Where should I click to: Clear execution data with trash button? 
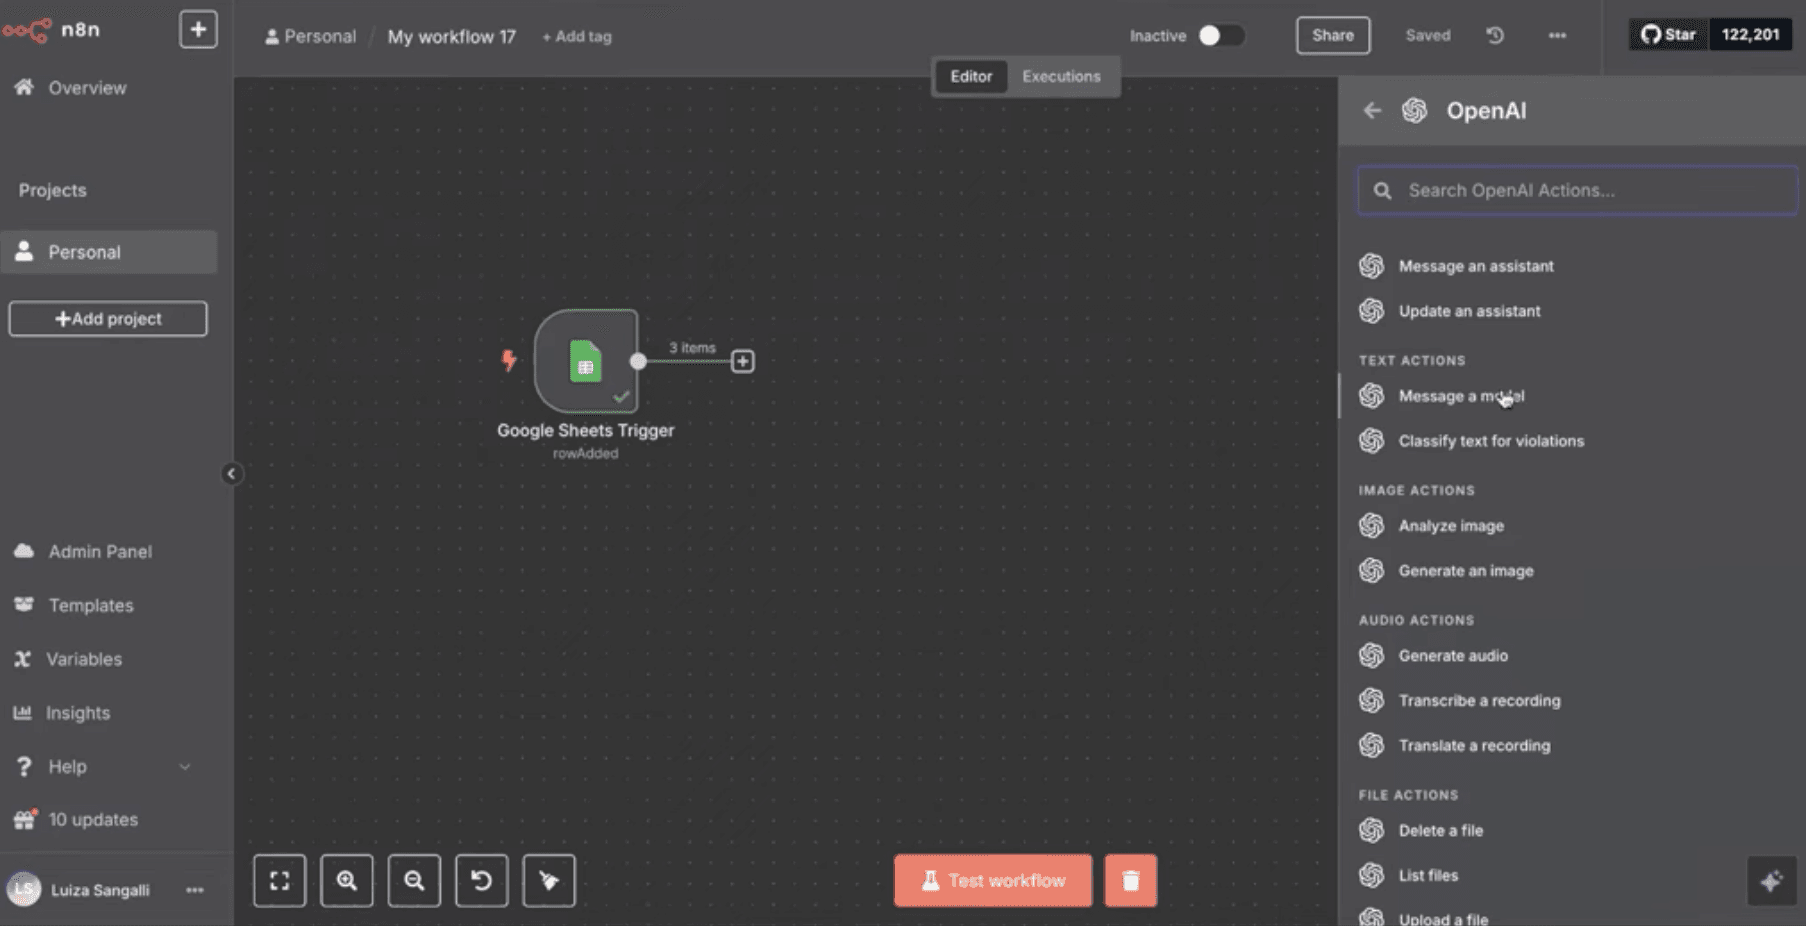[1131, 881]
